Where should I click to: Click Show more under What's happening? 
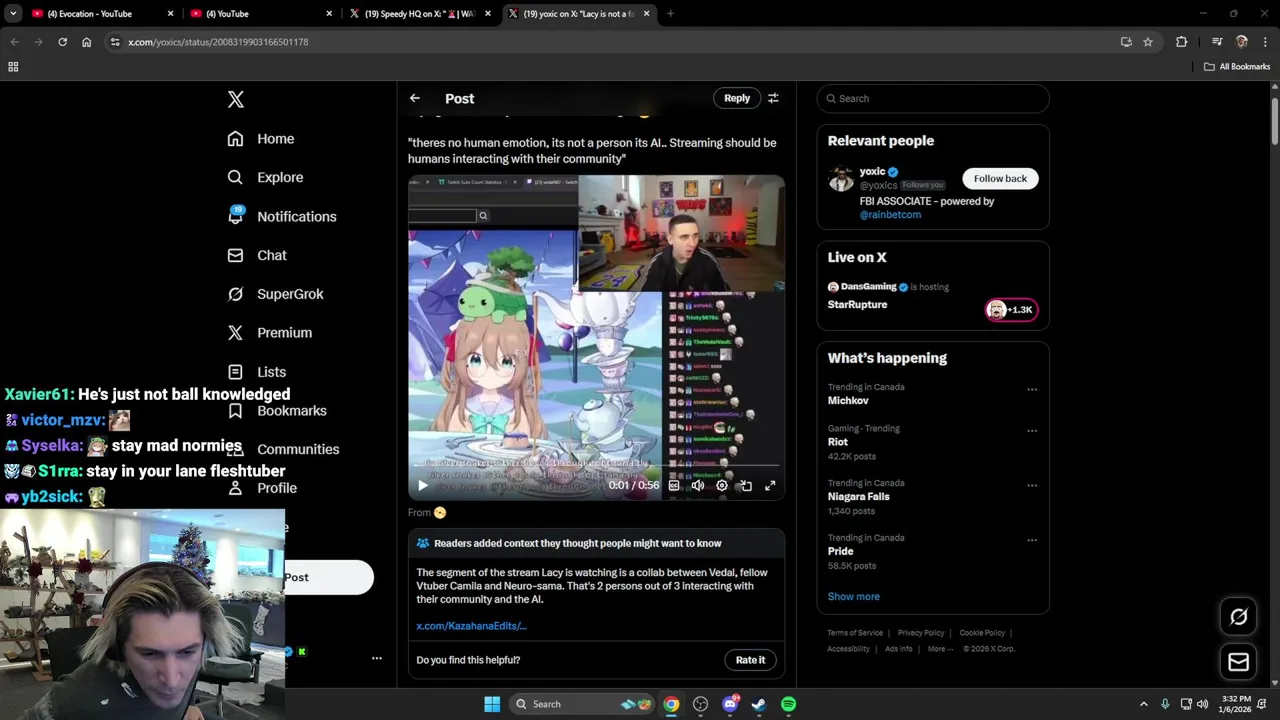(853, 597)
